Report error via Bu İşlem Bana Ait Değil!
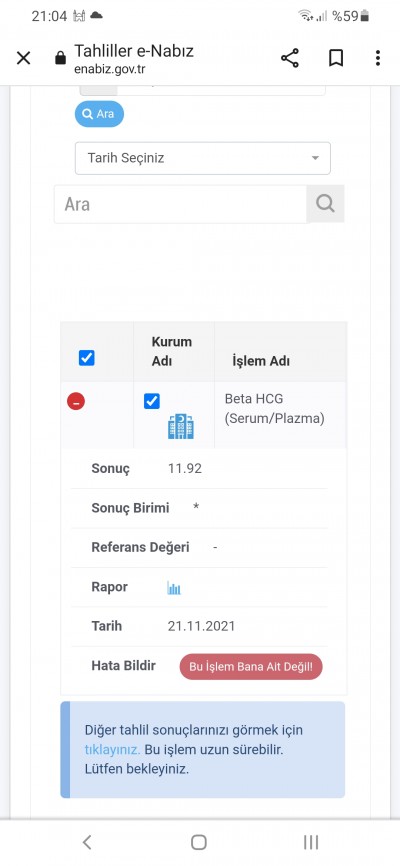Viewport: 400px width, 866px height. [251, 667]
